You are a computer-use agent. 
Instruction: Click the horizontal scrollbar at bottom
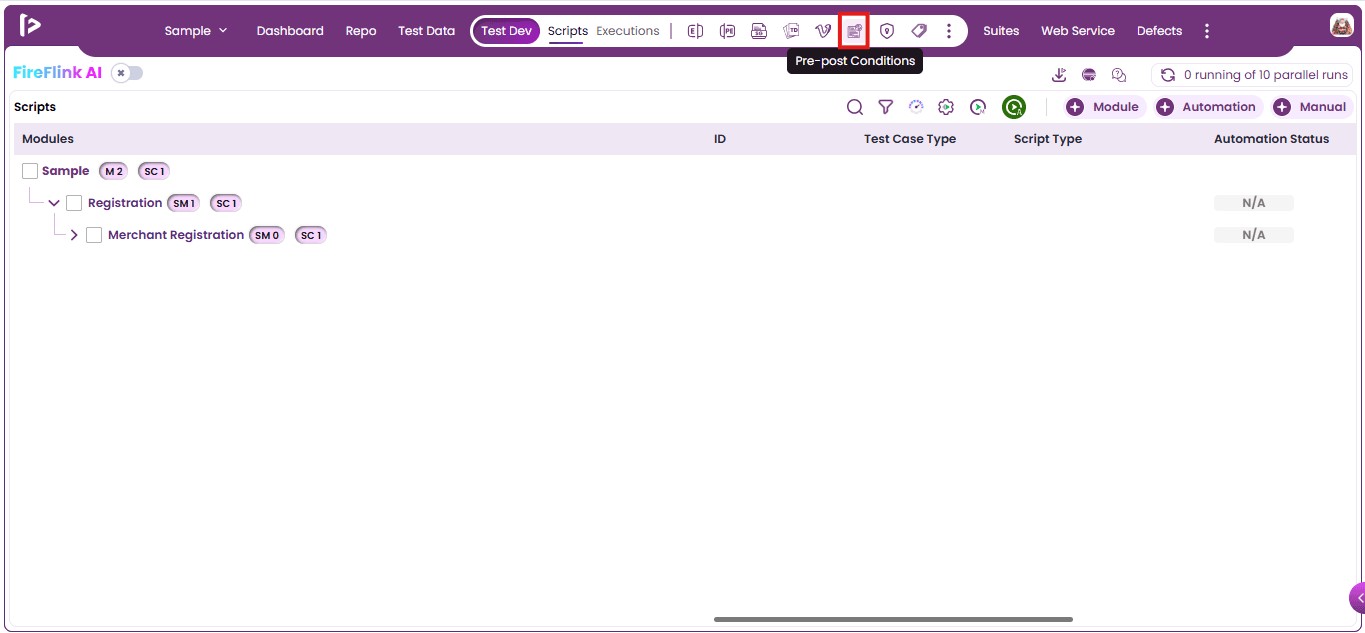[893, 620]
